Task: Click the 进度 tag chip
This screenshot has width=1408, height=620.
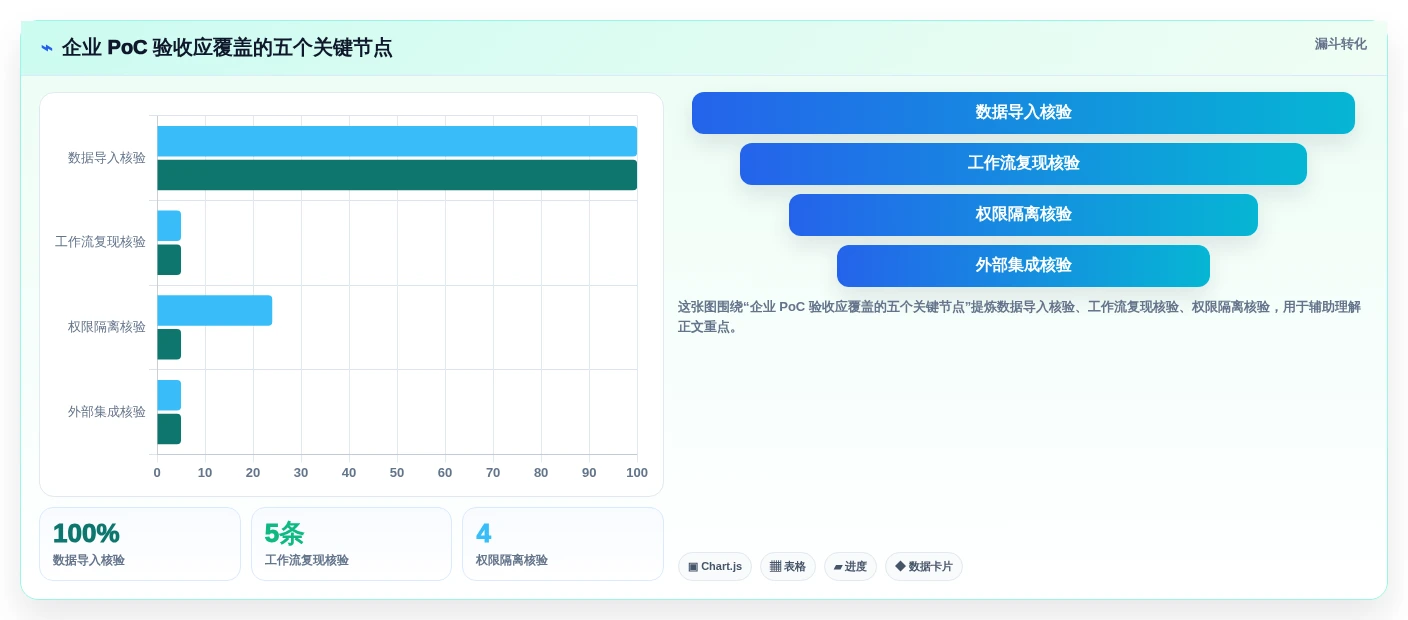Action: tap(850, 567)
